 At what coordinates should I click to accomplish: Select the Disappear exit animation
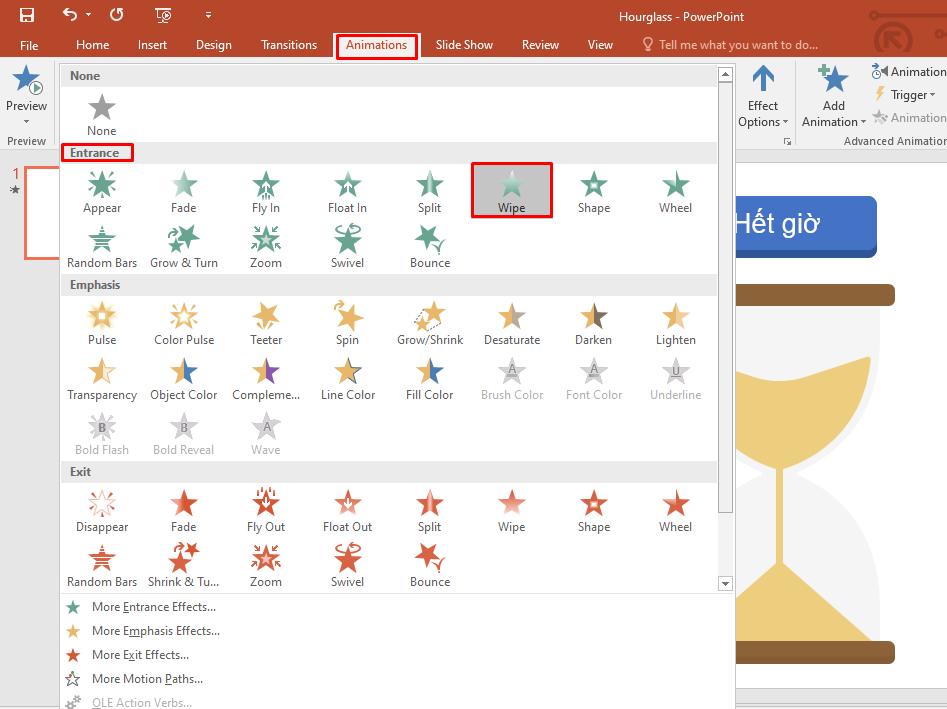(x=102, y=509)
